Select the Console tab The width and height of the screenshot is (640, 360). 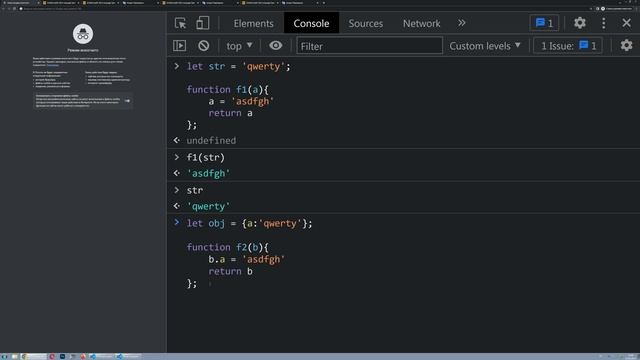tap(311, 23)
